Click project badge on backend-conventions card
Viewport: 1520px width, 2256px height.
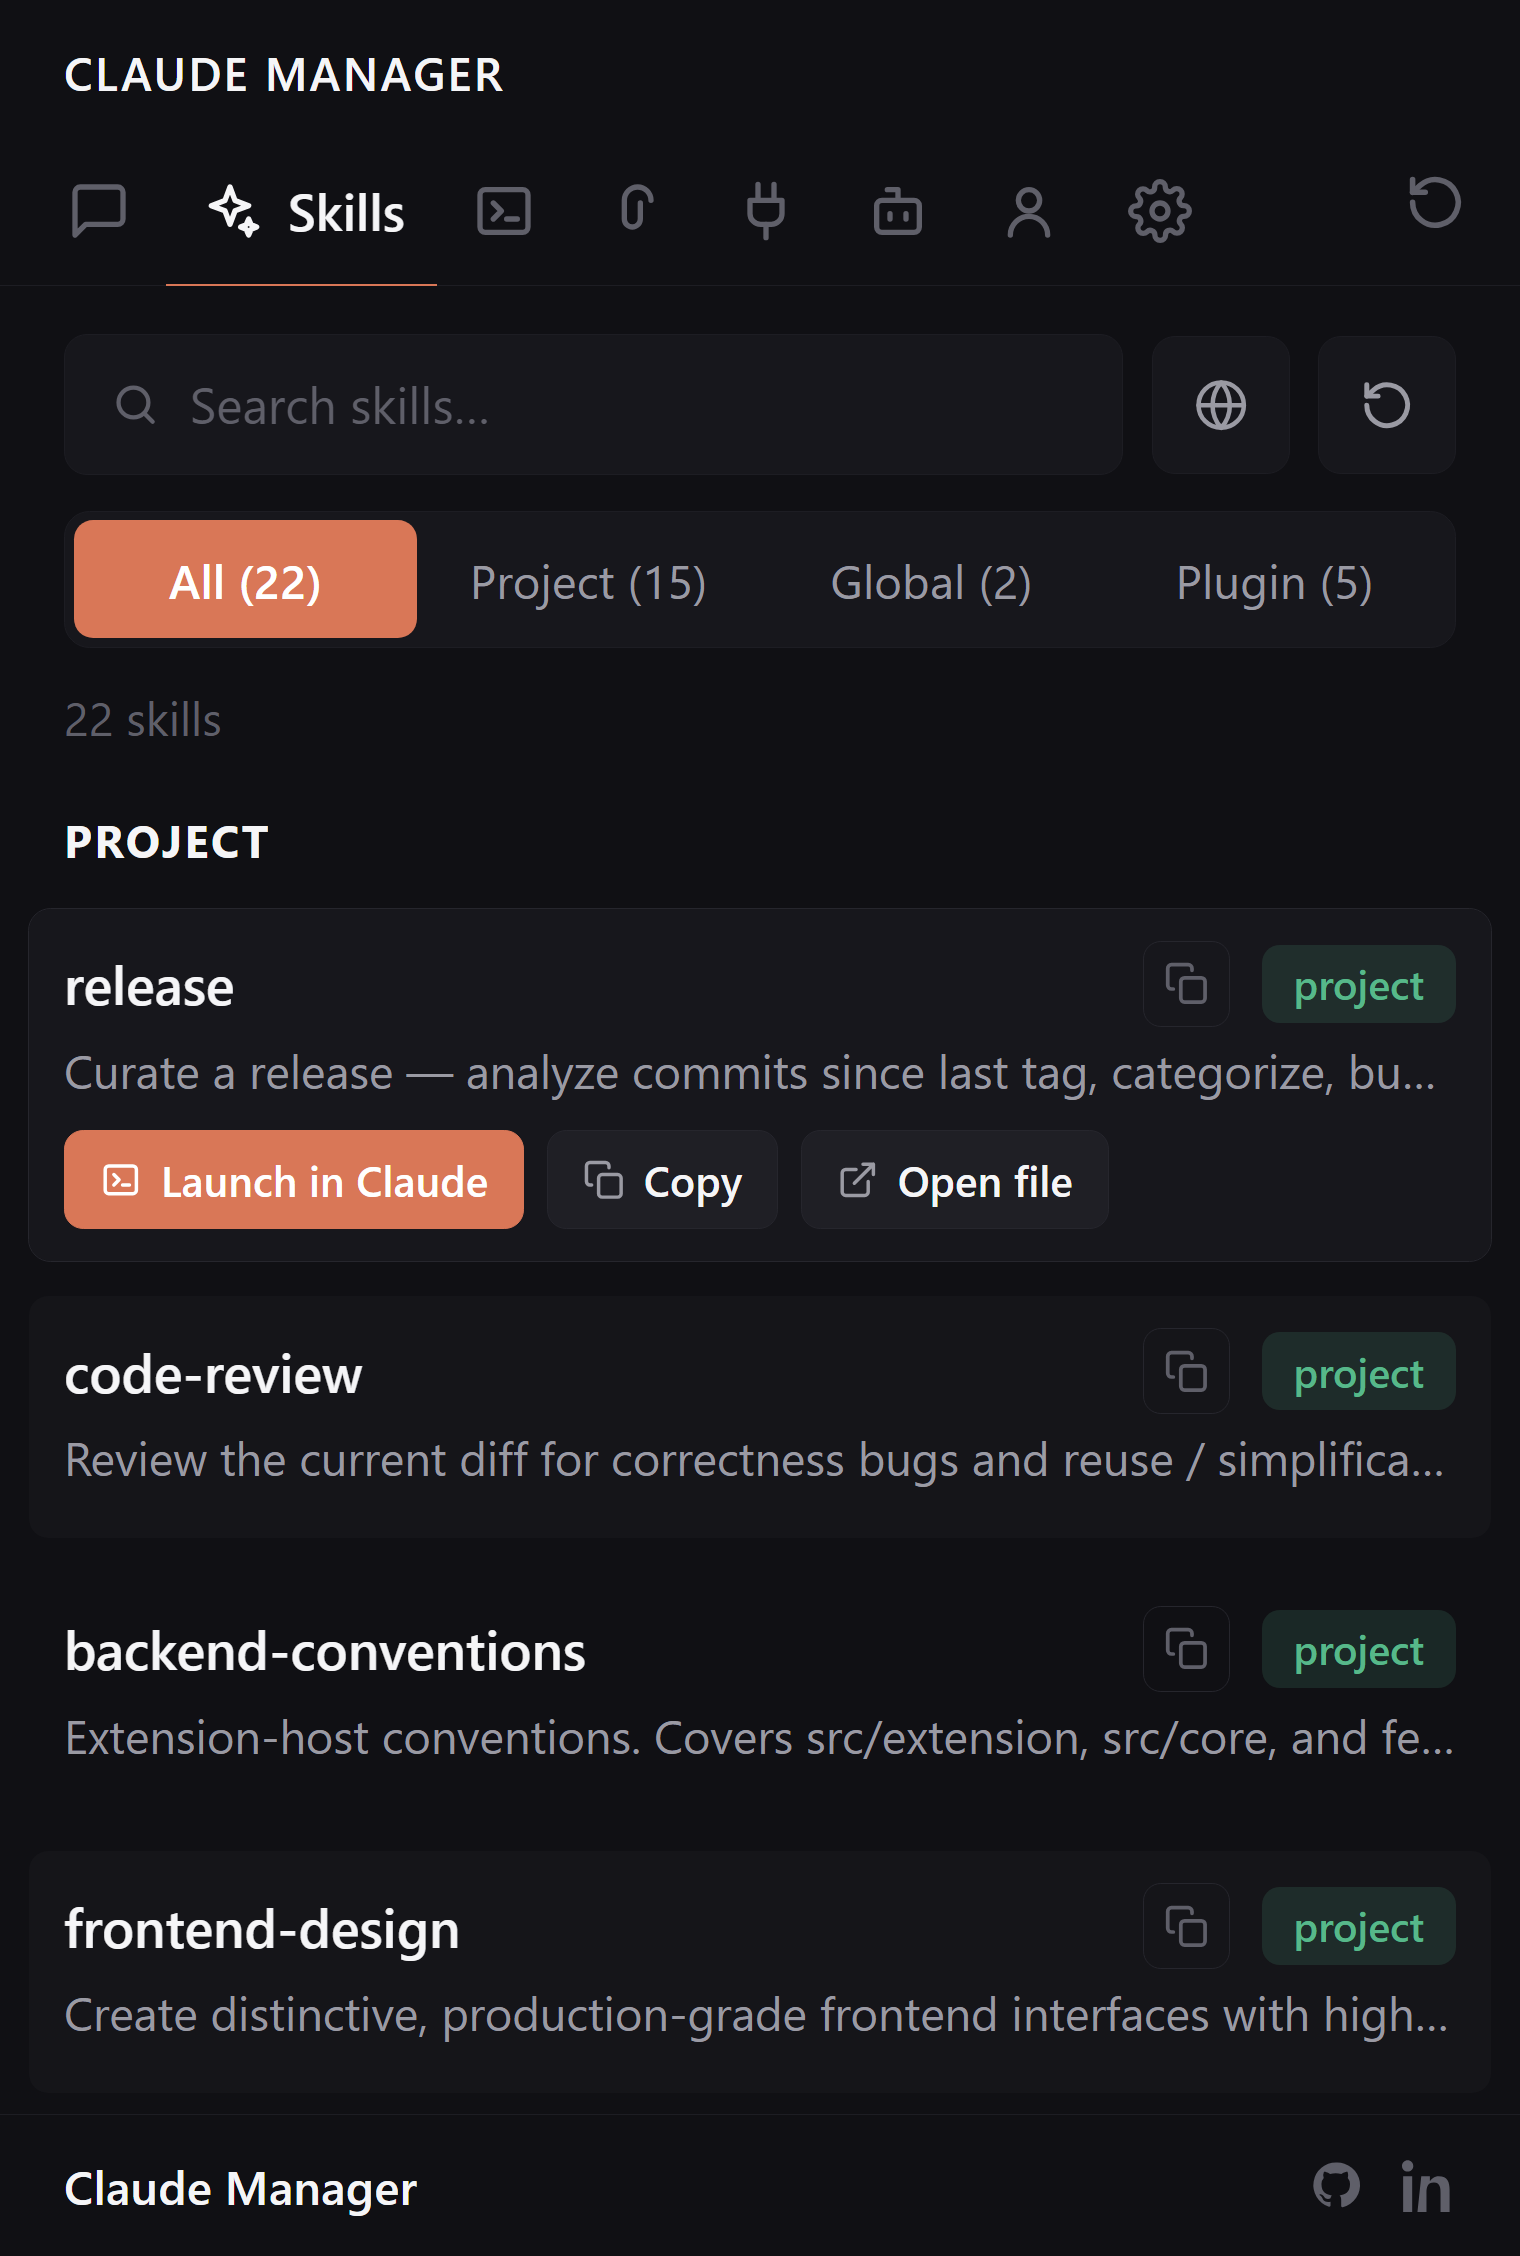[1358, 1650]
